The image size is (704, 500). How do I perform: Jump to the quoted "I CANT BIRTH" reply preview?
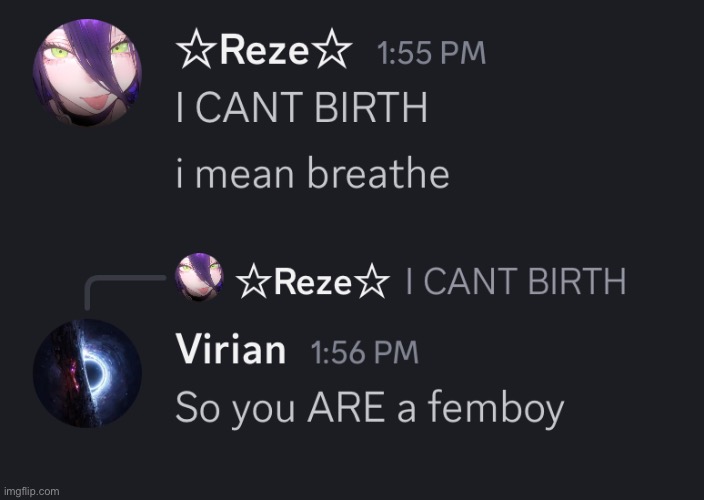pos(516,282)
